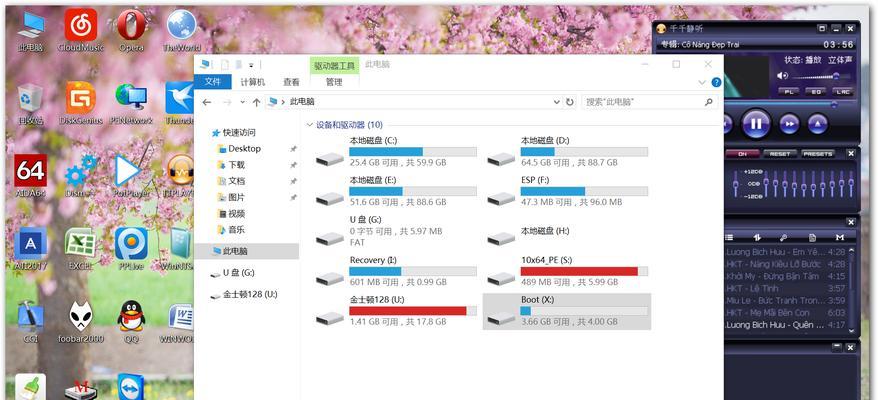This screenshot has height=400, width=878.
Task: Select 本地磁盘 (D:) drive
Action: tap(567, 151)
